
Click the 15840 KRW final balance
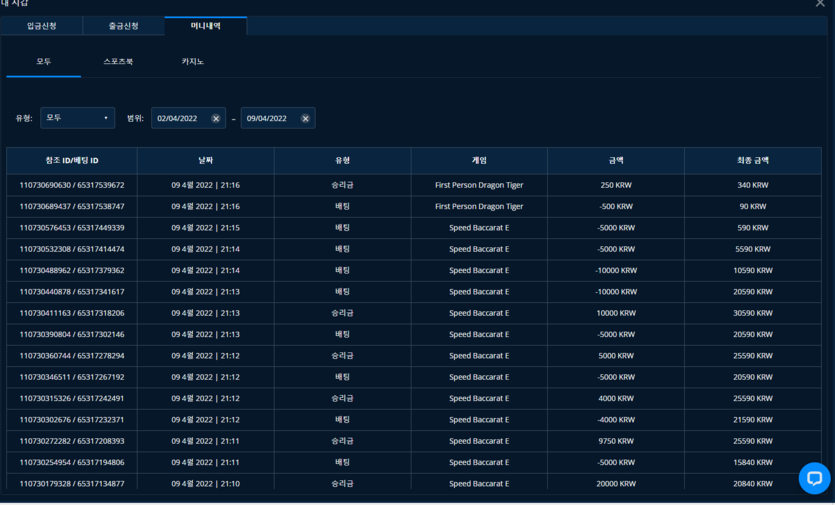(x=753, y=462)
